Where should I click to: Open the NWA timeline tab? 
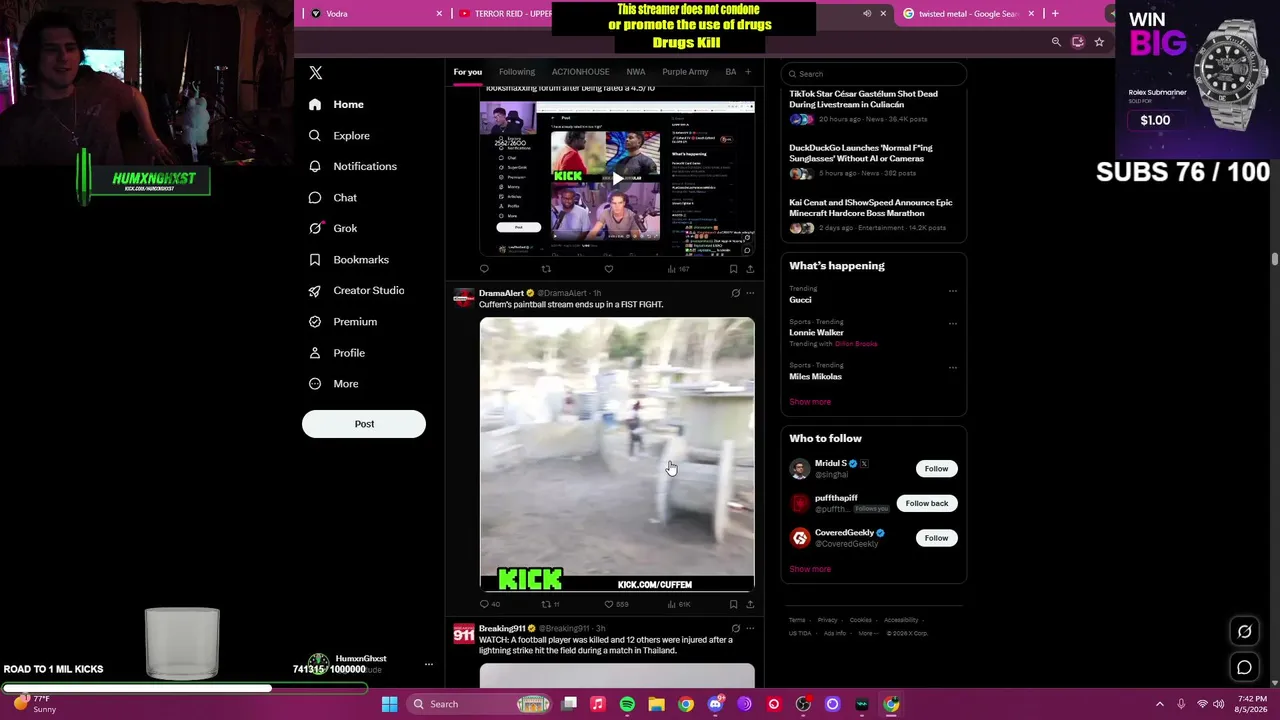coord(636,72)
